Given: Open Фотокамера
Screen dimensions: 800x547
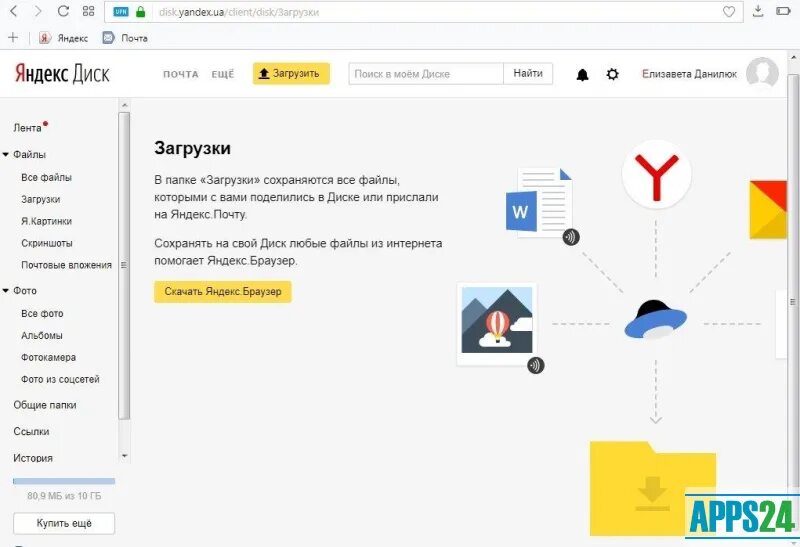Looking at the screenshot, I should click(48, 358).
